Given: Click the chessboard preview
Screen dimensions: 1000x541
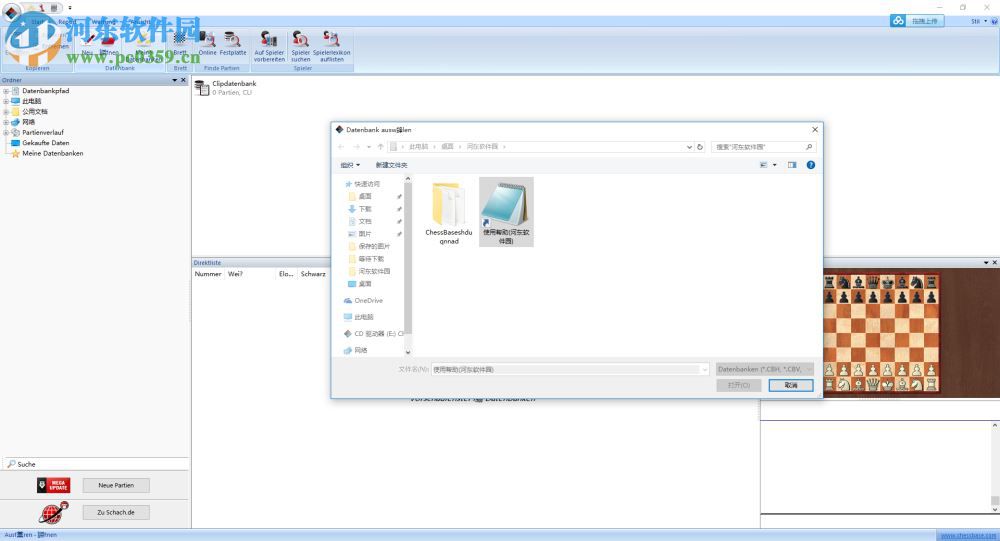Looking at the screenshot, I should [881, 332].
